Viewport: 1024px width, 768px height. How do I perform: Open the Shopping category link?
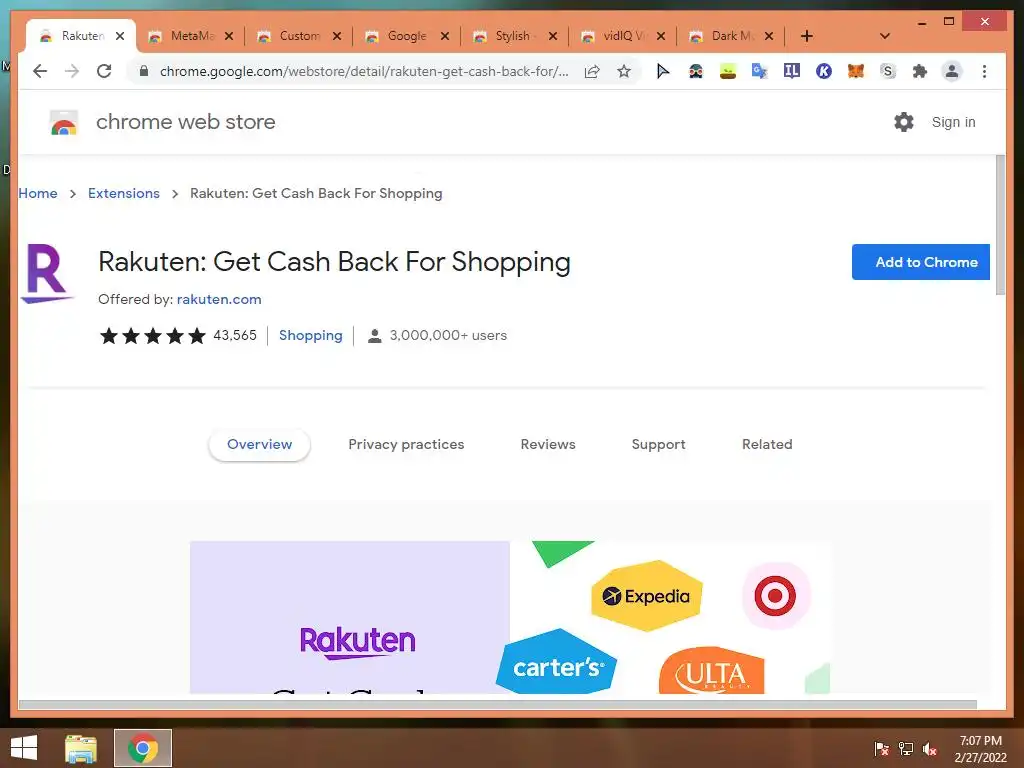pos(311,335)
